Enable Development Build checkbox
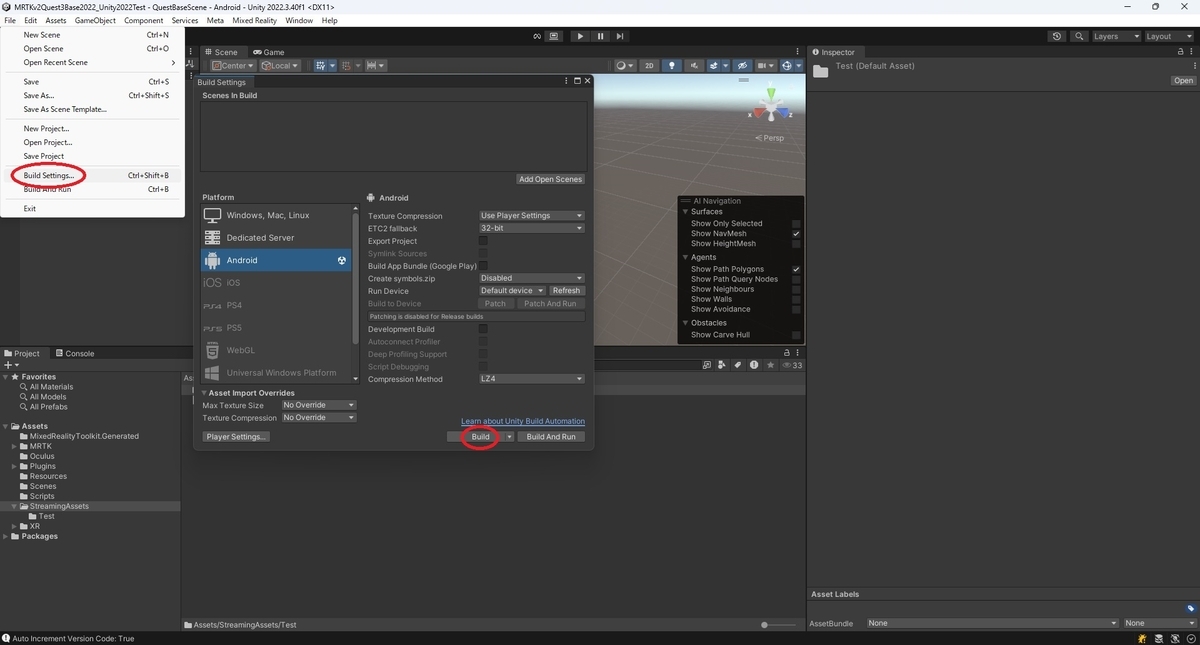Screen dimensions: 1200x645 [484, 329]
